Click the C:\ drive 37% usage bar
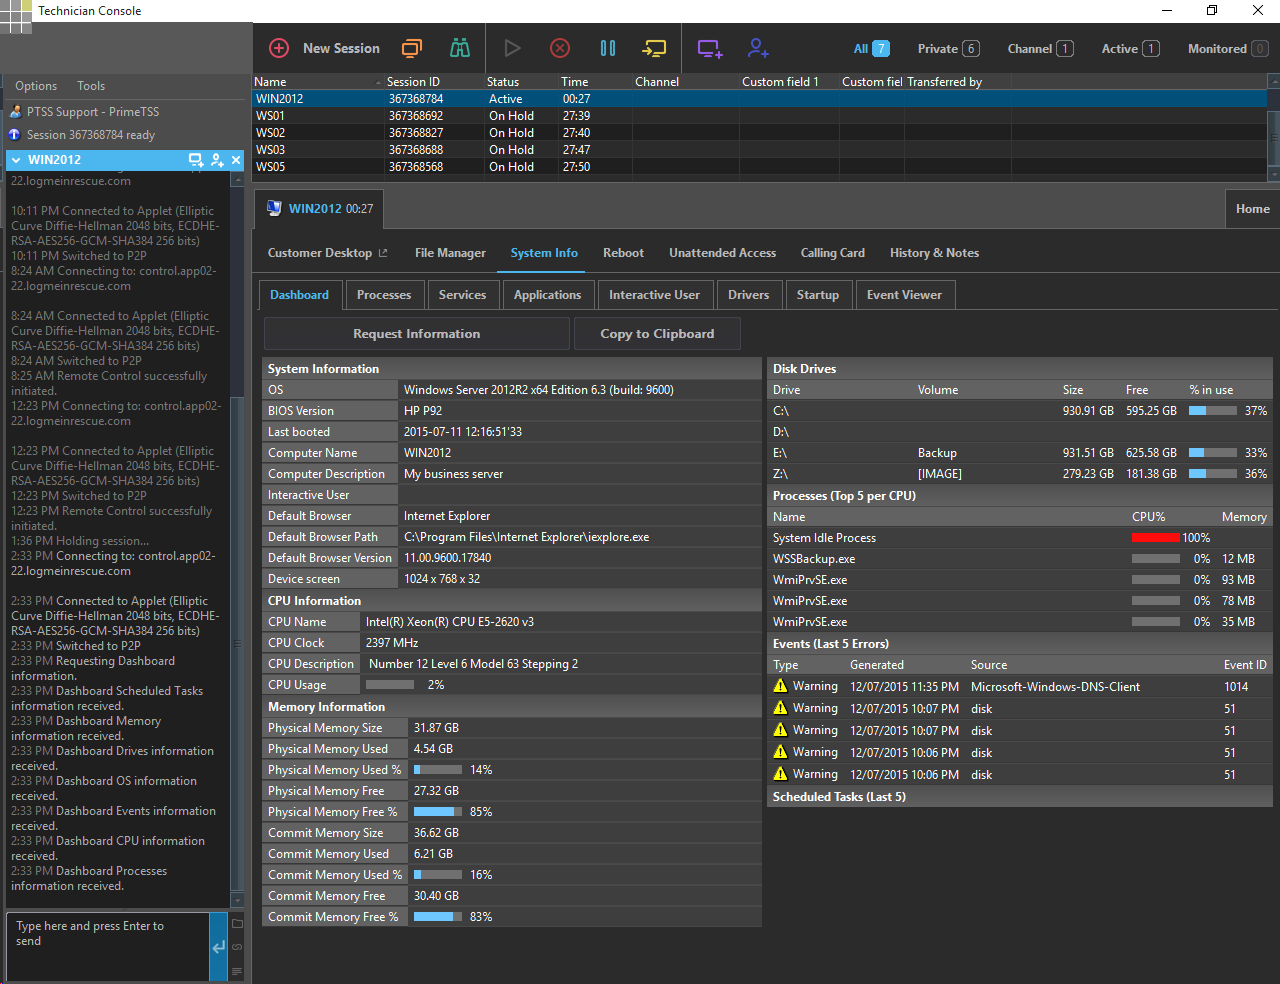This screenshot has width=1280, height=984. (x=1213, y=411)
